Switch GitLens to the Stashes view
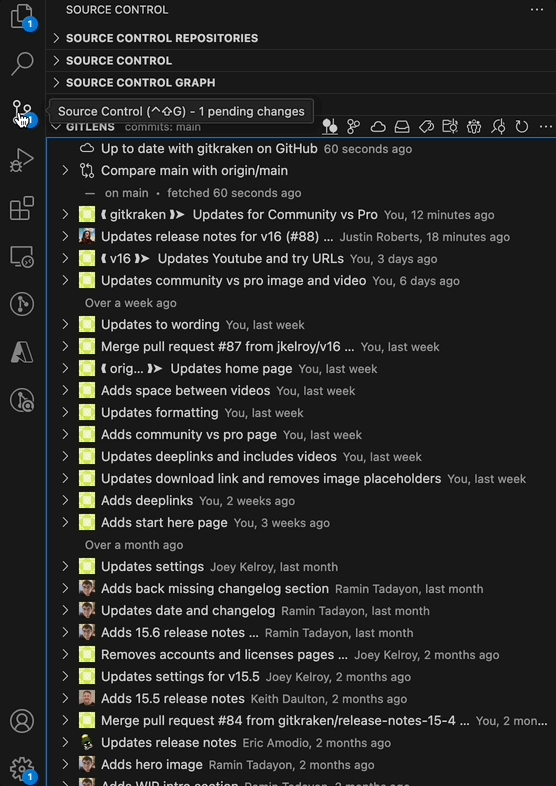Viewport: 556px width, 786px height. pos(402,127)
